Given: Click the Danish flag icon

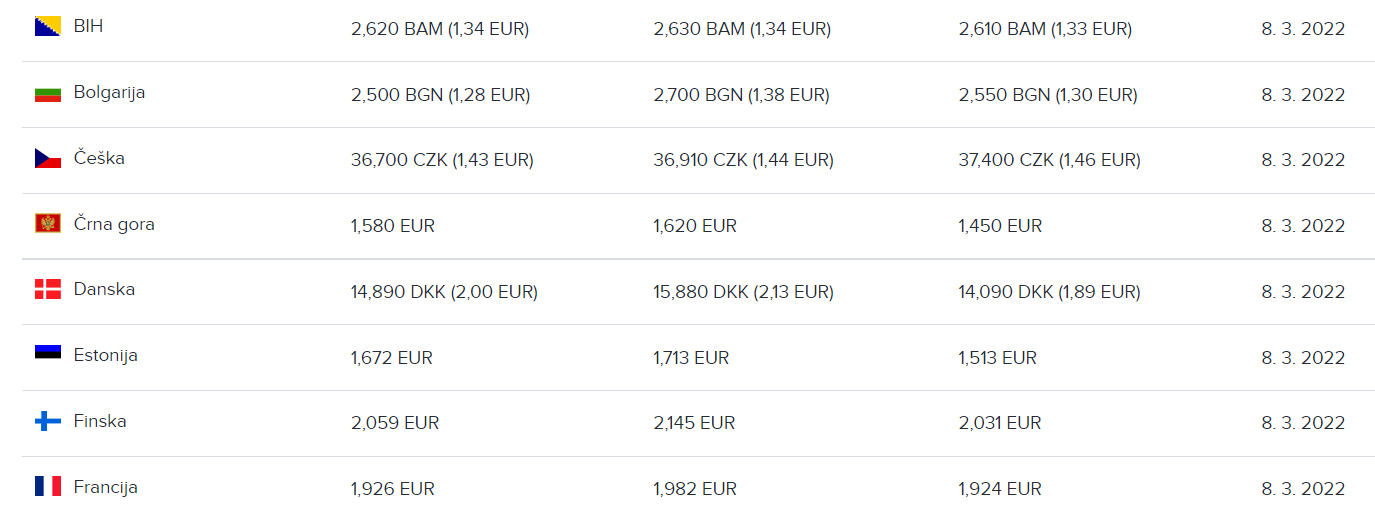Looking at the screenshot, I should pyautogui.click(x=48, y=290).
